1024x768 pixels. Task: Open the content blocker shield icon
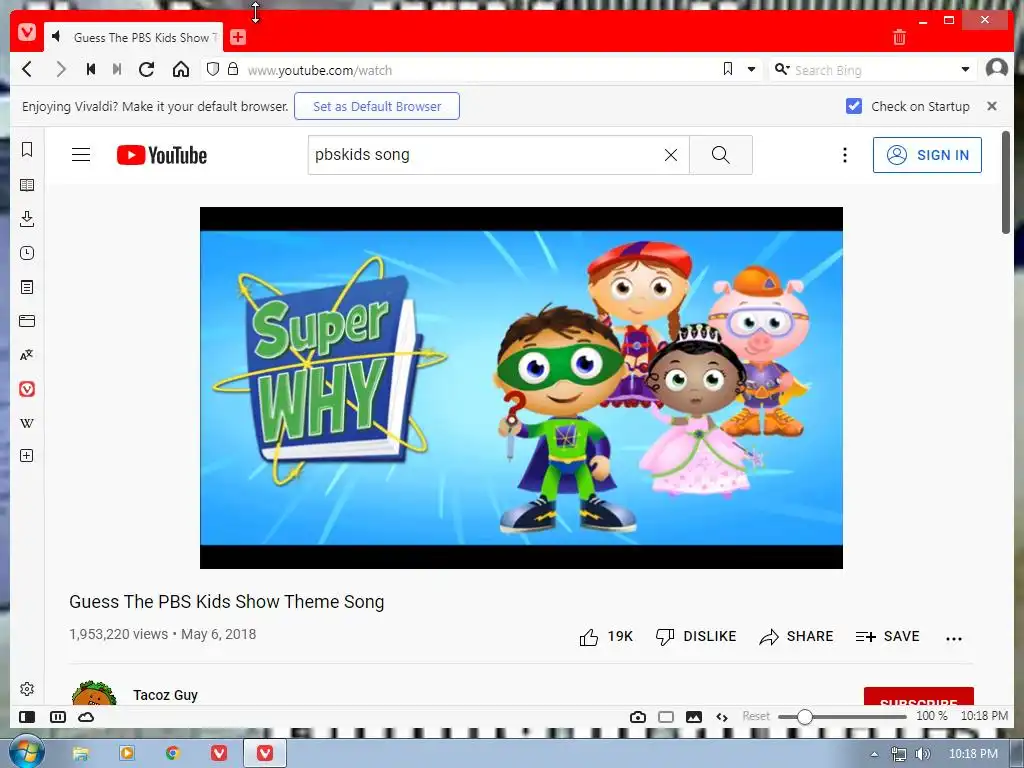pyautogui.click(x=212, y=69)
